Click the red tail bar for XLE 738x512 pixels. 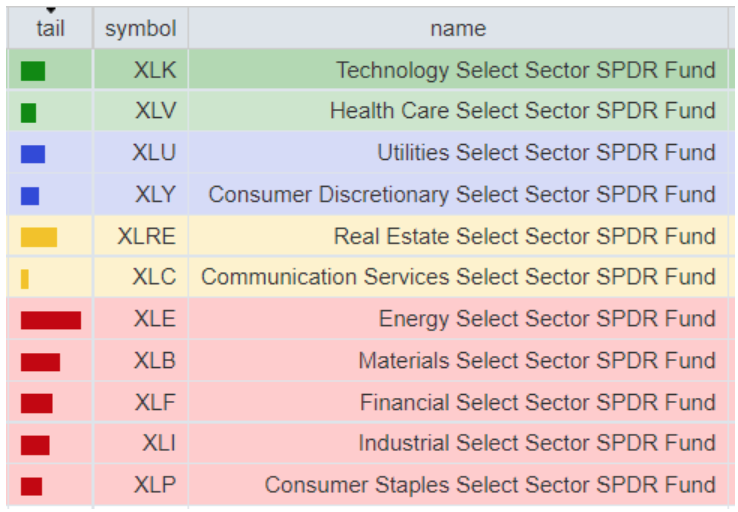(50, 320)
